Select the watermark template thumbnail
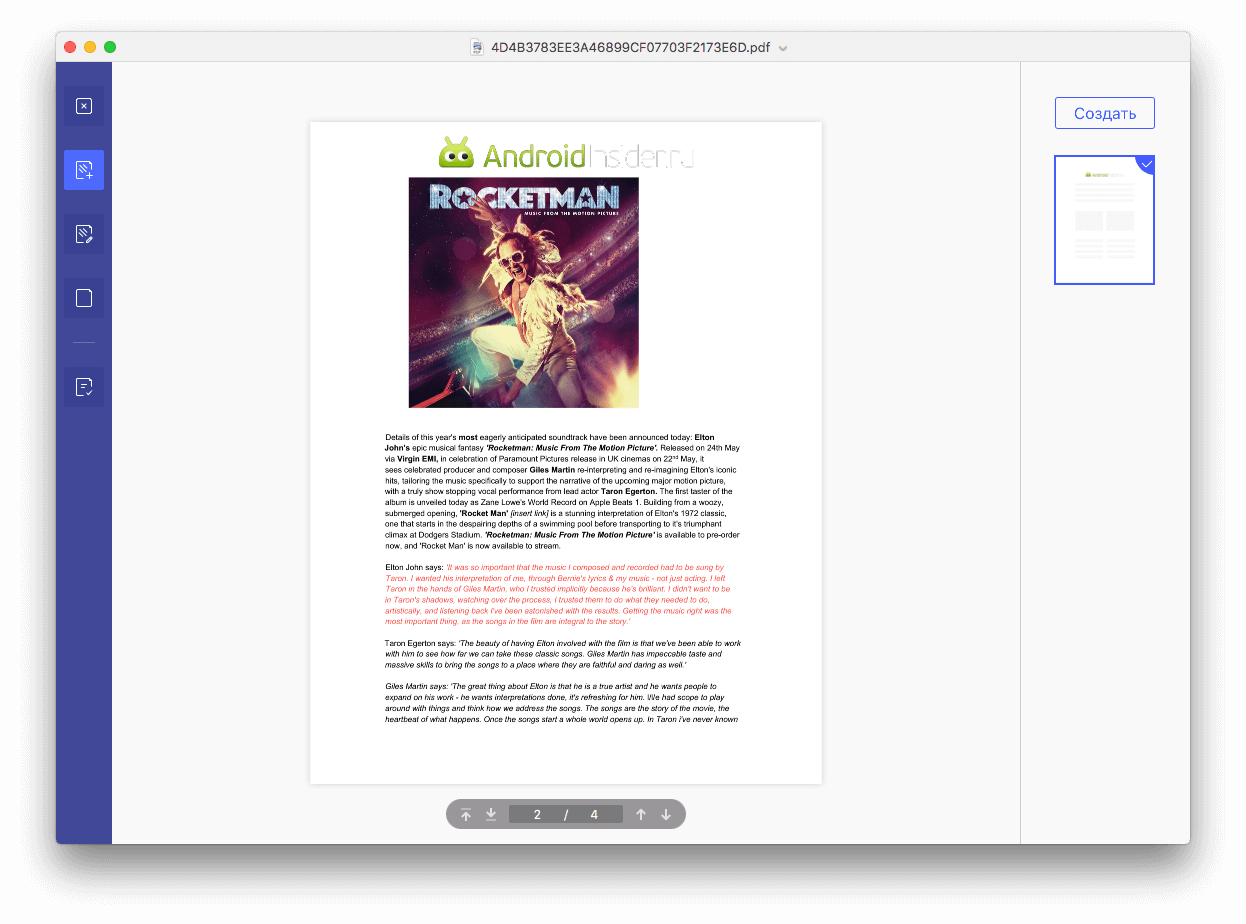 [x=1105, y=220]
